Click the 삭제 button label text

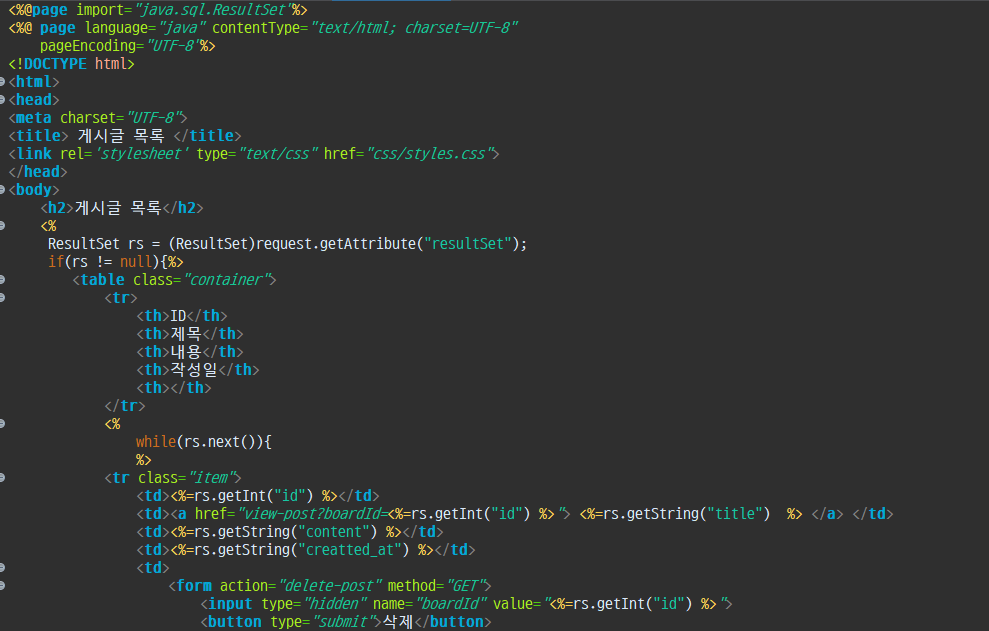[398, 622]
